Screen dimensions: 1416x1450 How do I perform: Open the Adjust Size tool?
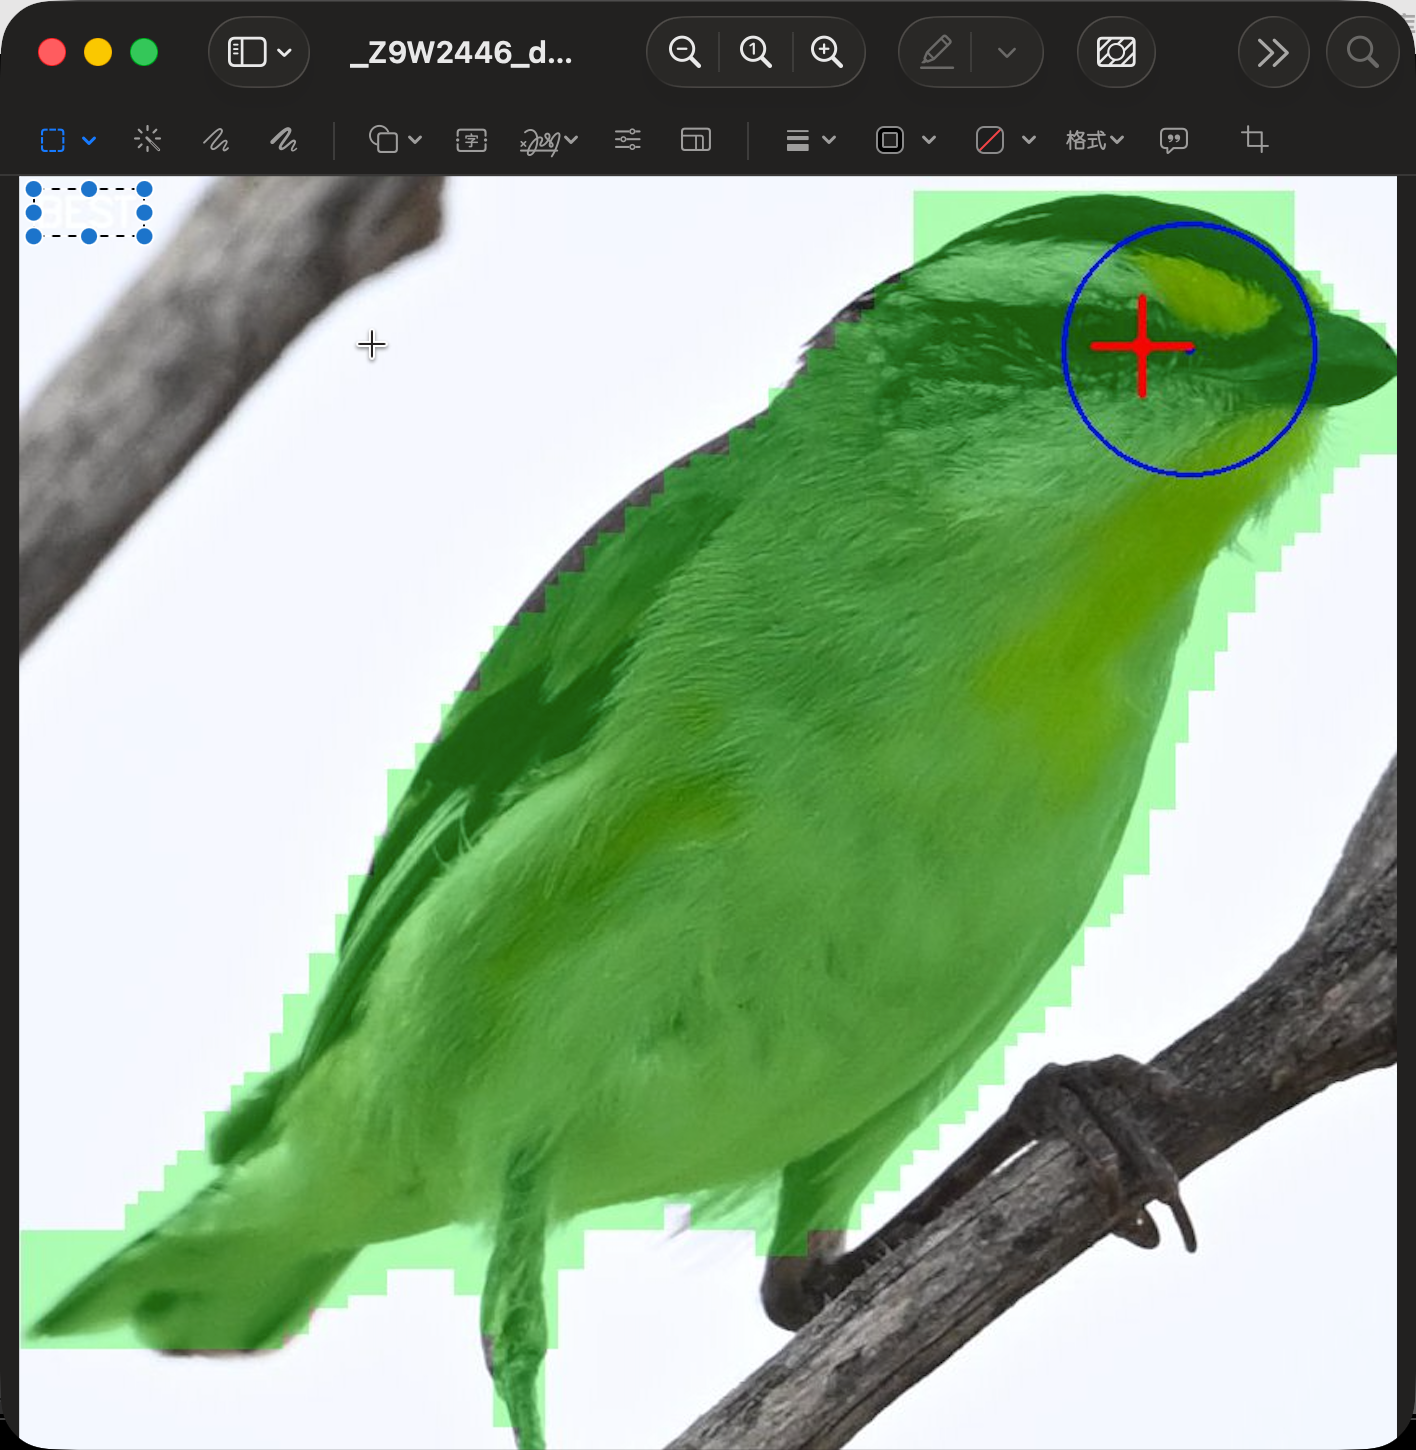coord(695,140)
